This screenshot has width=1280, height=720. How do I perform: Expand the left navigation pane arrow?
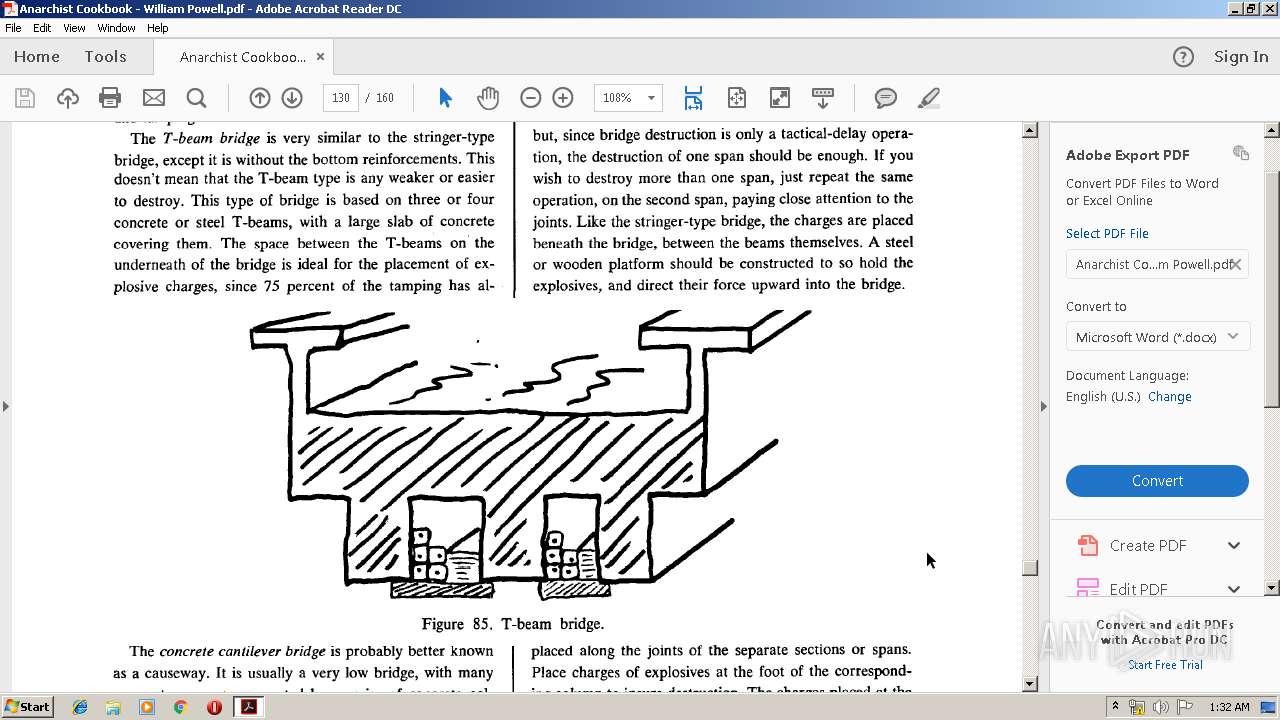pyautogui.click(x=5, y=406)
